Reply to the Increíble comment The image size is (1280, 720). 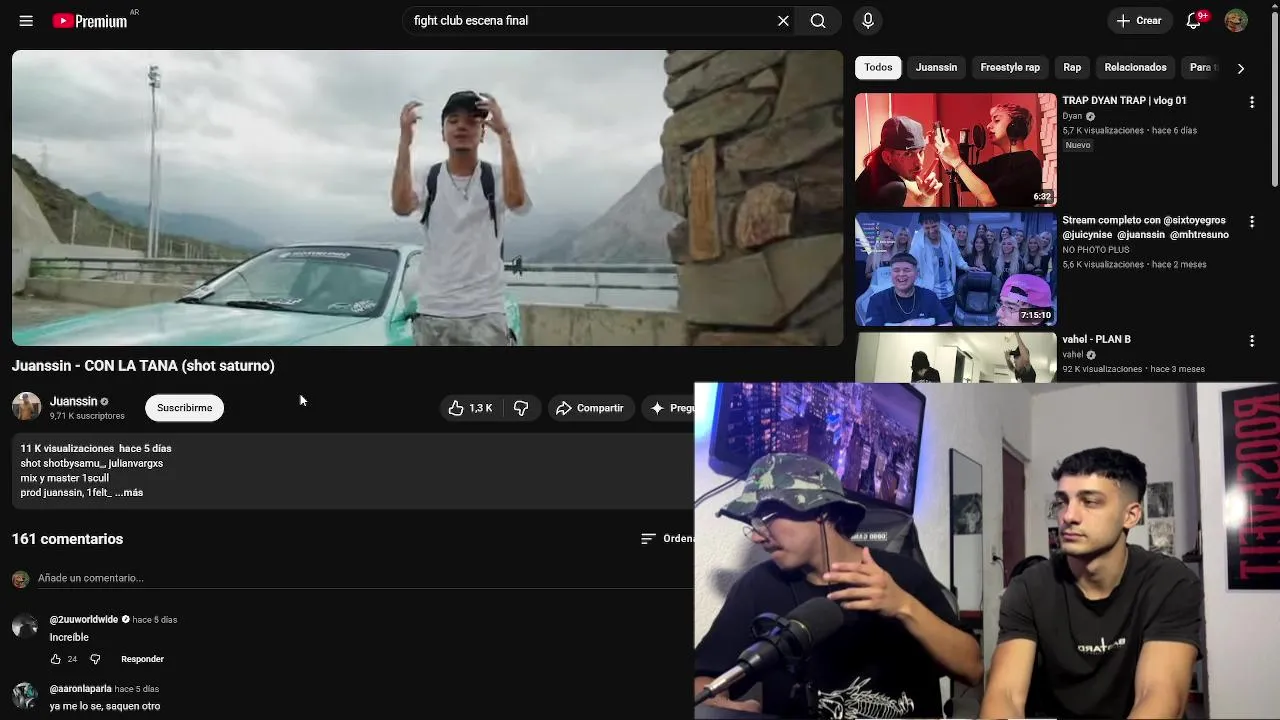(142, 659)
